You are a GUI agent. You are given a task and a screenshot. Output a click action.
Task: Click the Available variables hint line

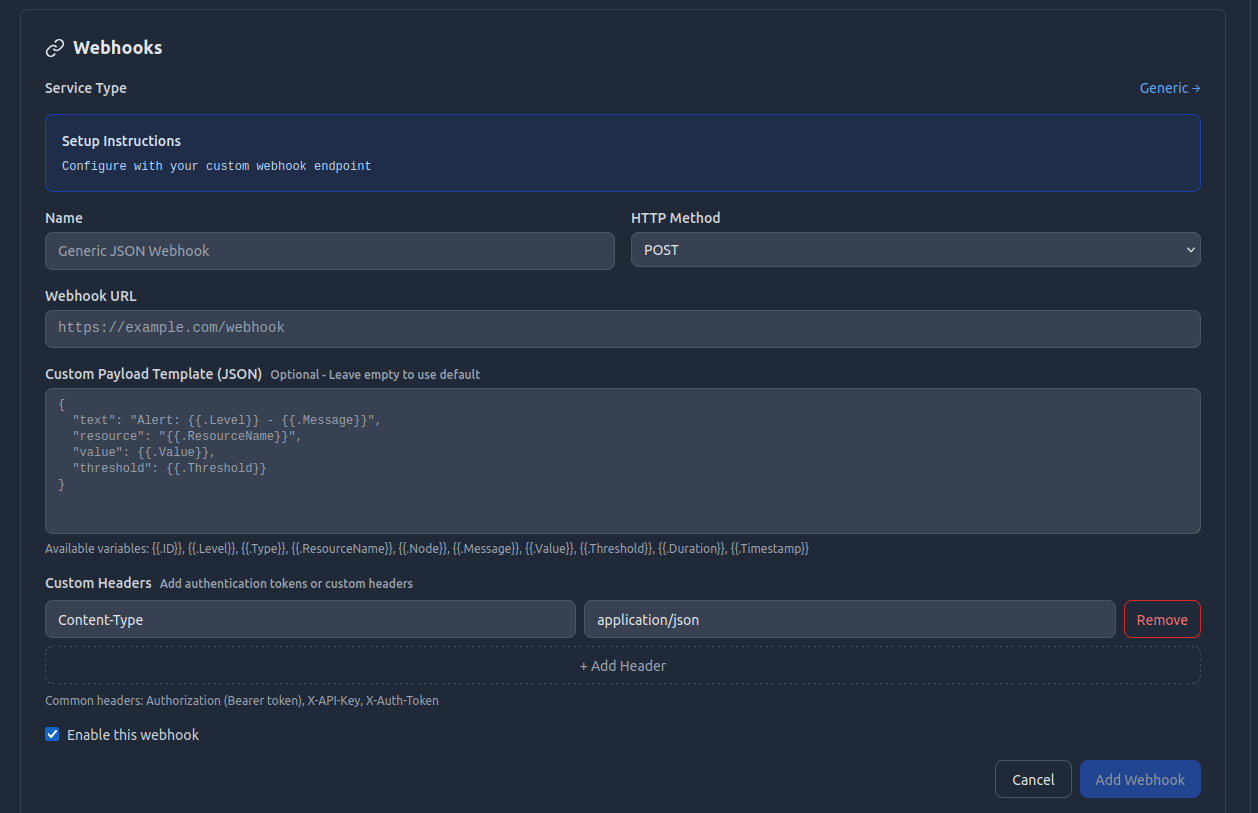[427, 549]
